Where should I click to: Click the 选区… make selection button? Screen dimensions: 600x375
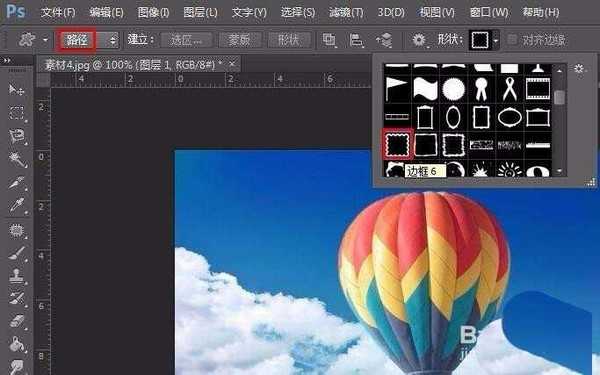coord(186,40)
